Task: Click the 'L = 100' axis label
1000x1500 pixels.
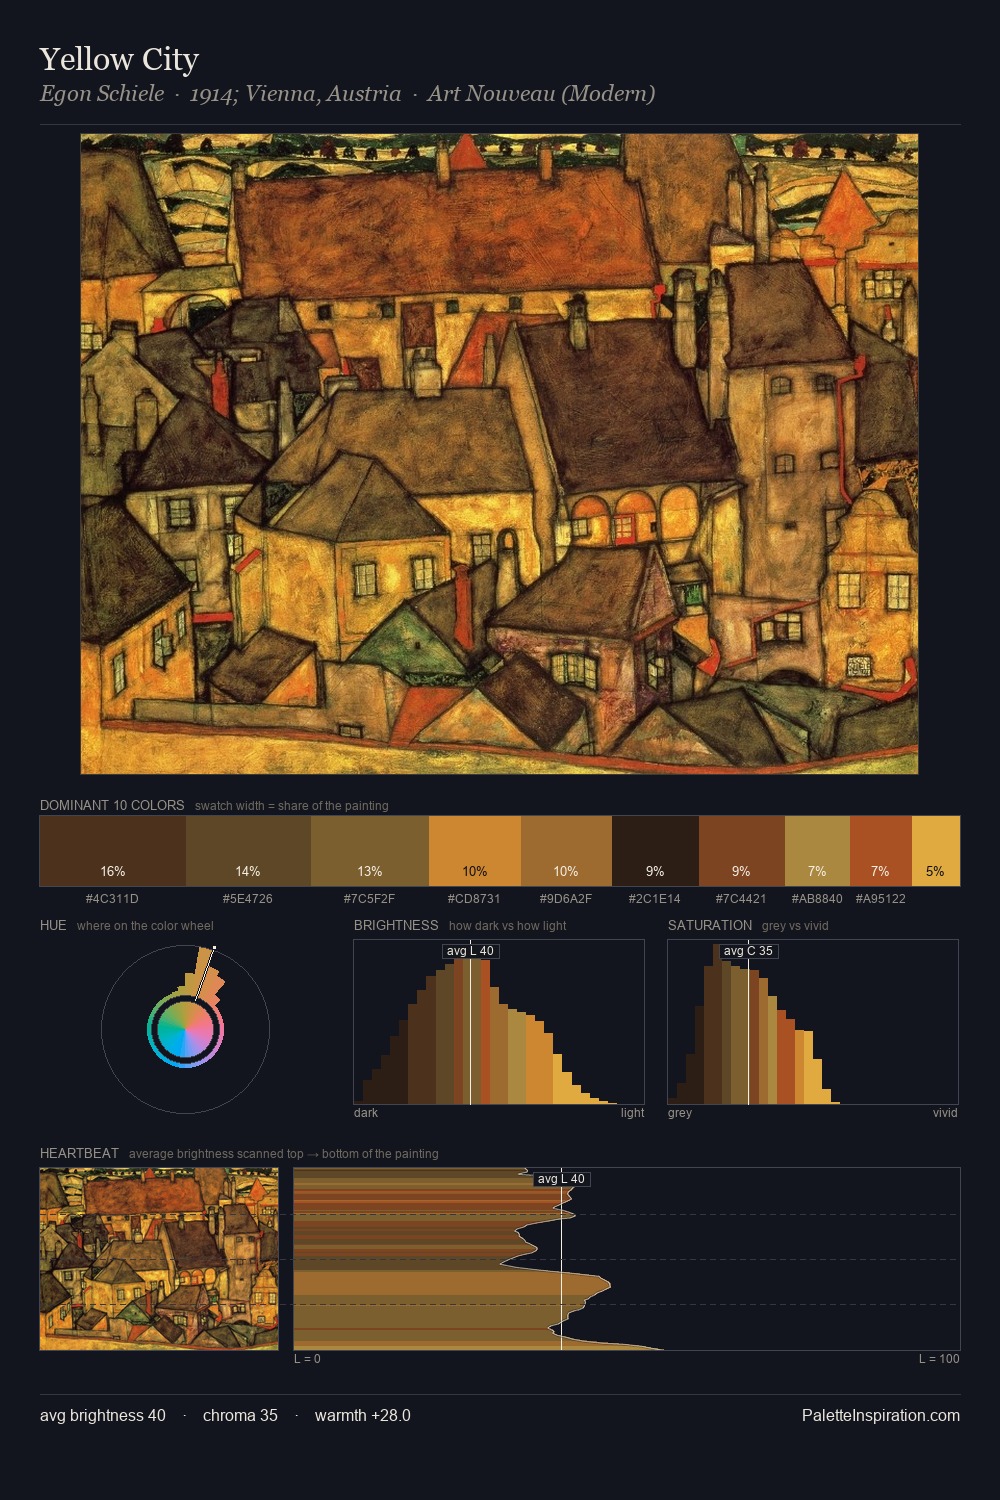Action: coord(939,1359)
